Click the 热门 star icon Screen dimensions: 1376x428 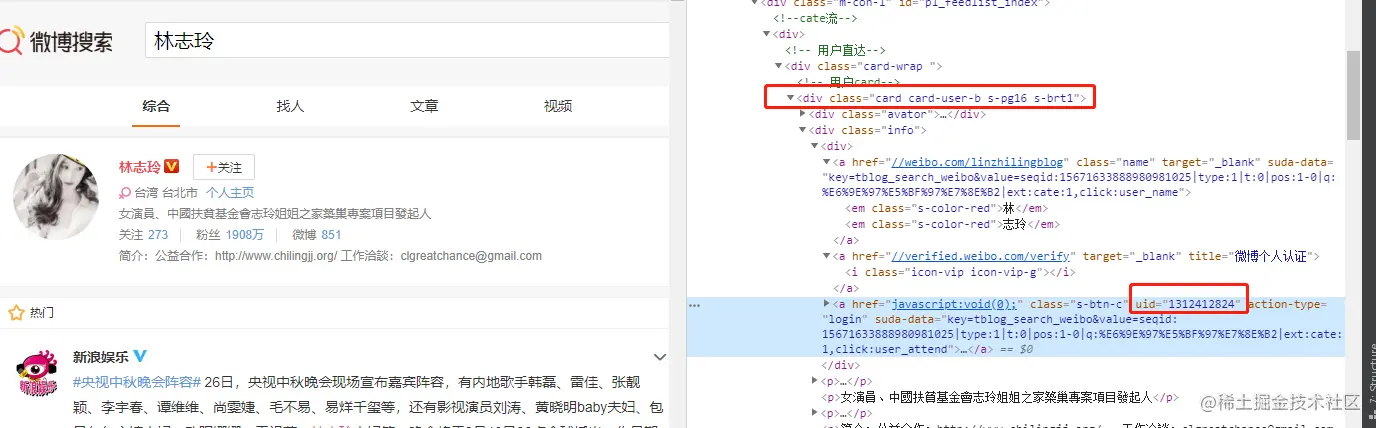pyautogui.click(x=15, y=313)
